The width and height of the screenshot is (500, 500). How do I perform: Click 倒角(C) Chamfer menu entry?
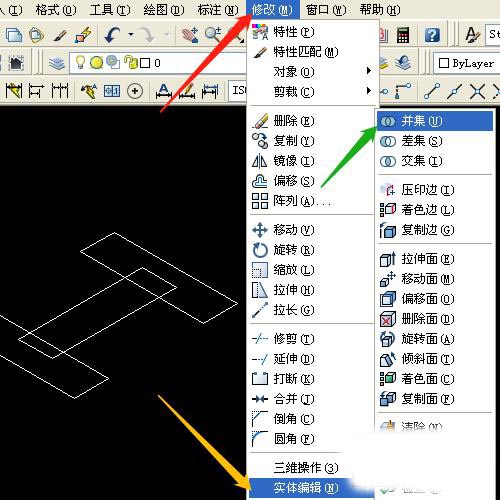312,419
